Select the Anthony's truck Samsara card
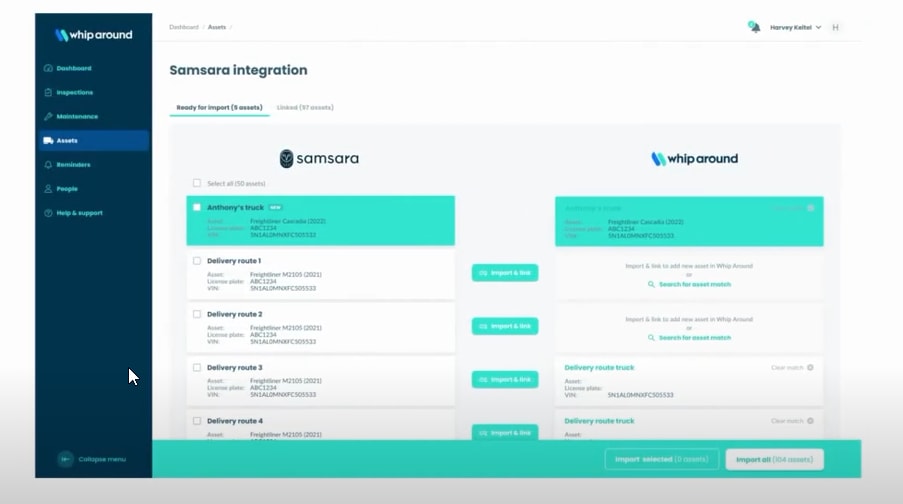The width and height of the screenshot is (903, 504). coord(321,221)
